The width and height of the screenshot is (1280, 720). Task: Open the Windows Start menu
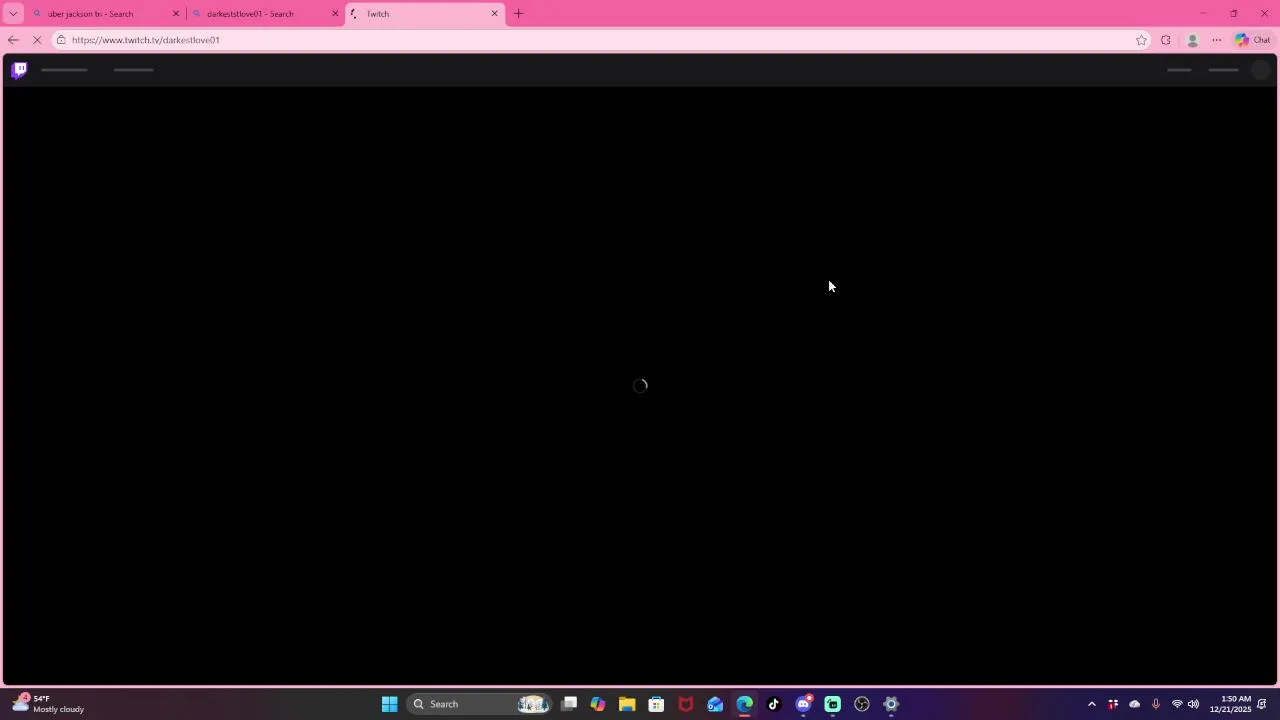point(389,704)
